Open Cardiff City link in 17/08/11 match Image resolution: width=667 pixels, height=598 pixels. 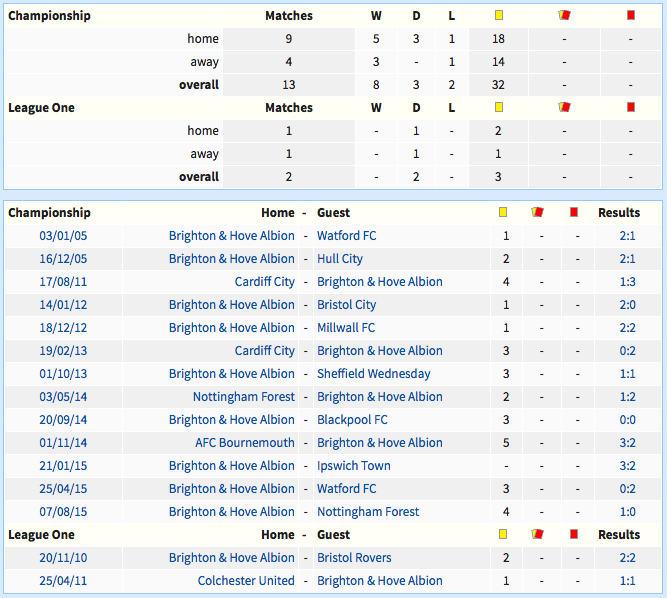click(x=265, y=282)
